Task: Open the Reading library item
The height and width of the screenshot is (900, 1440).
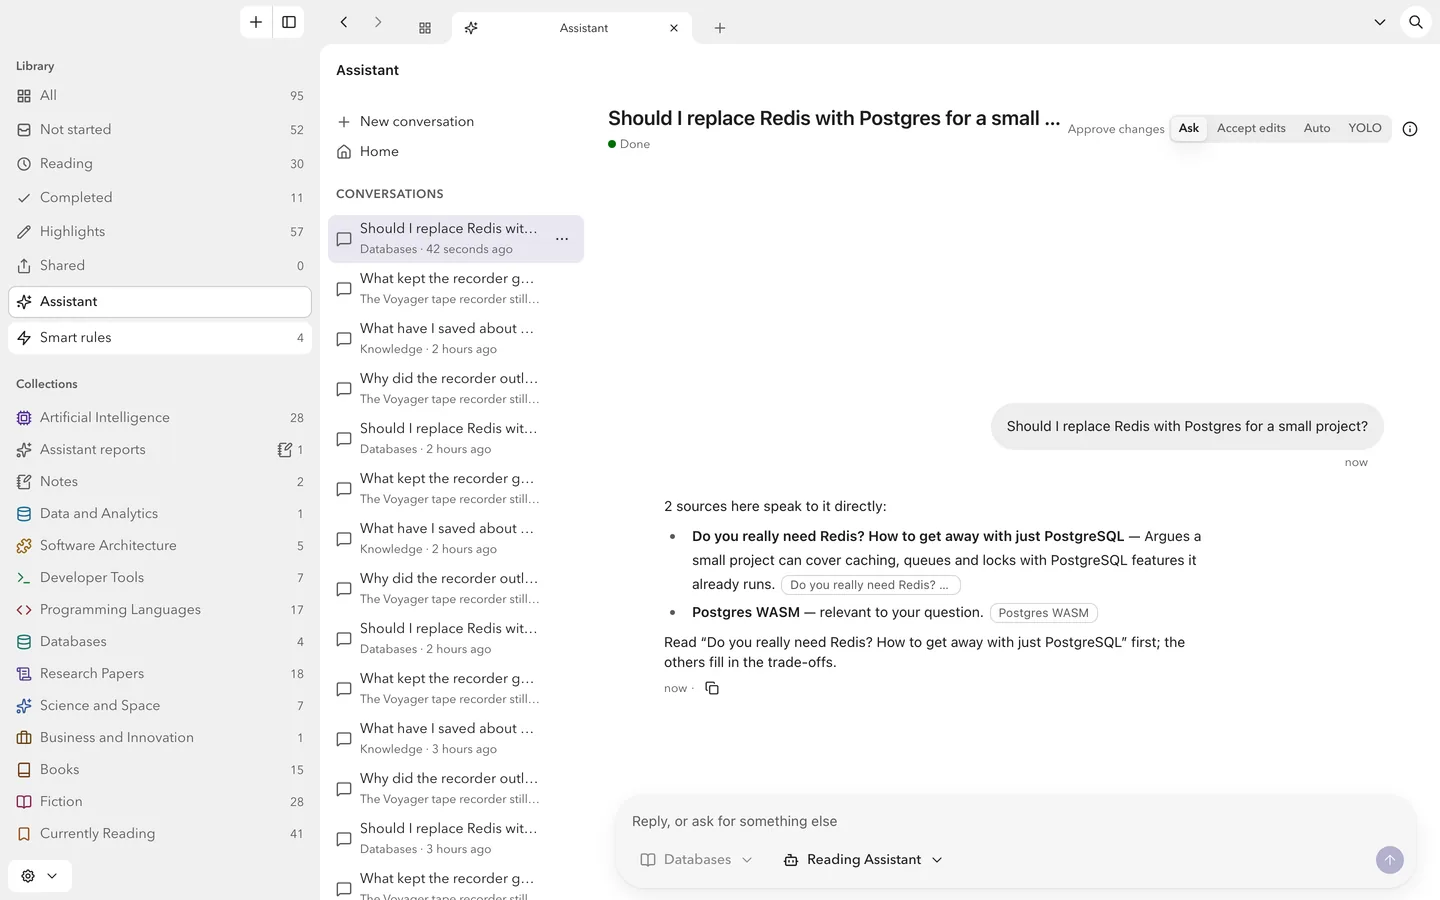Action: coord(160,164)
